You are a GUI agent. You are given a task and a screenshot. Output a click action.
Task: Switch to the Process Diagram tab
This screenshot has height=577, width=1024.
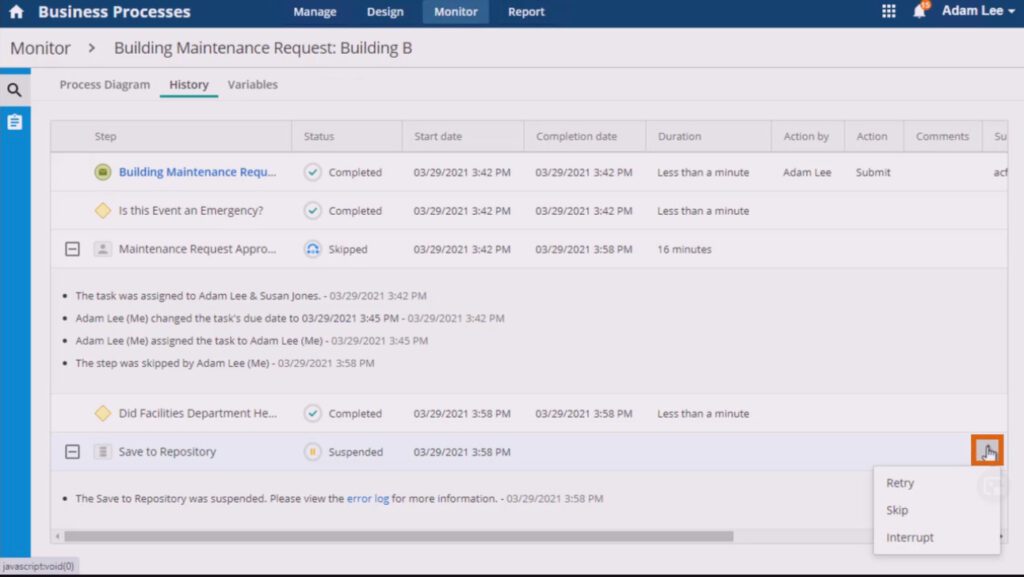click(104, 85)
